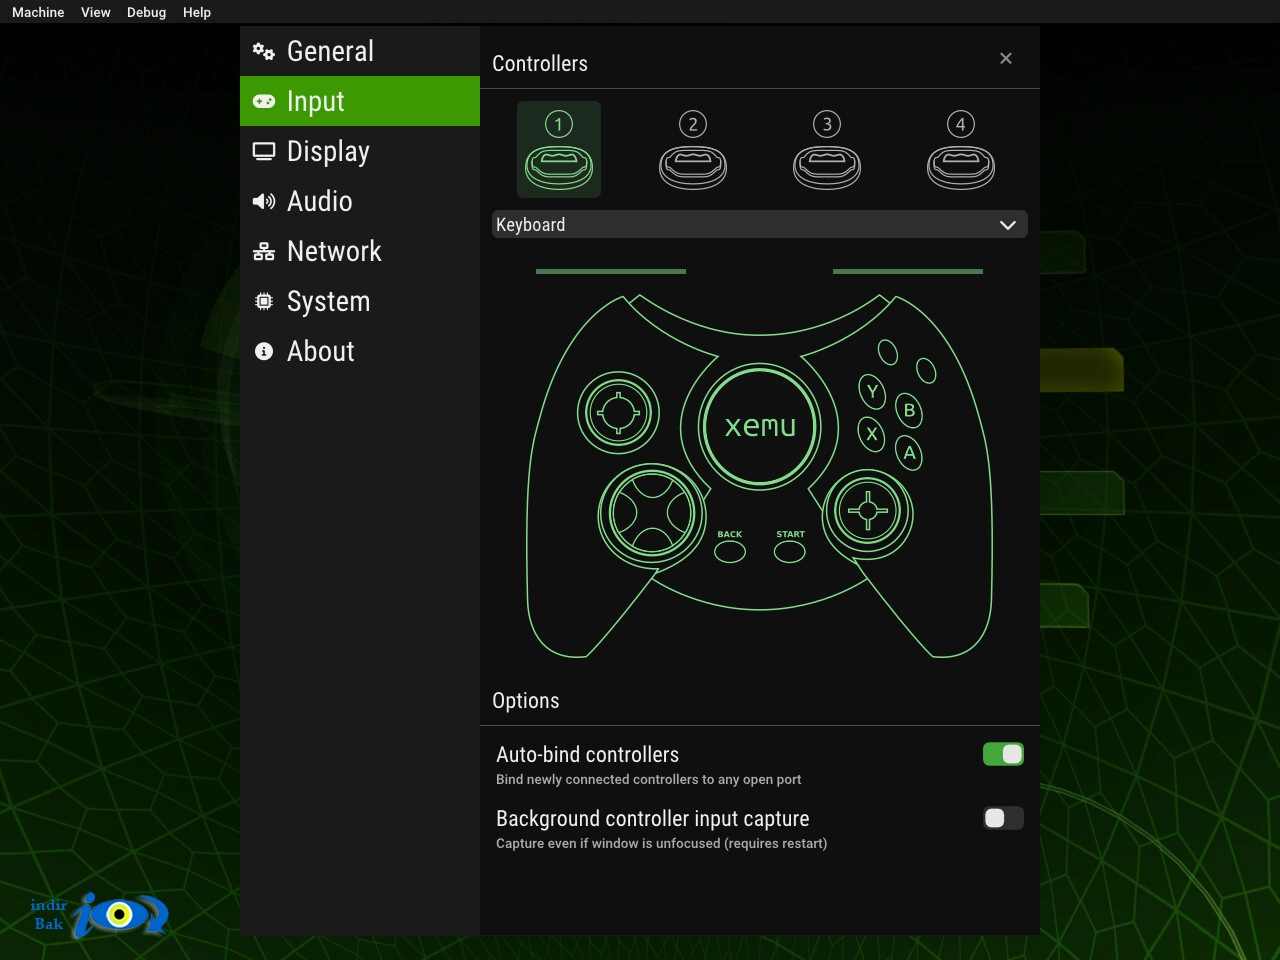Select controller port 3

tap(827, 149)
